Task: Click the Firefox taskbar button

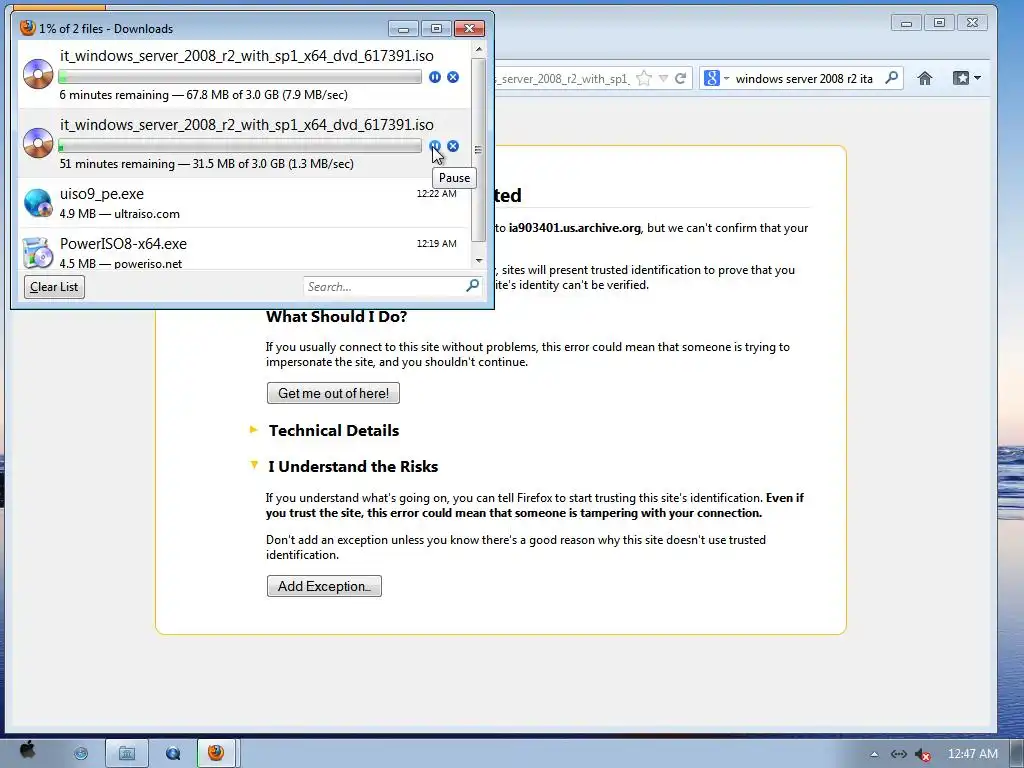Action: [216, 753]
